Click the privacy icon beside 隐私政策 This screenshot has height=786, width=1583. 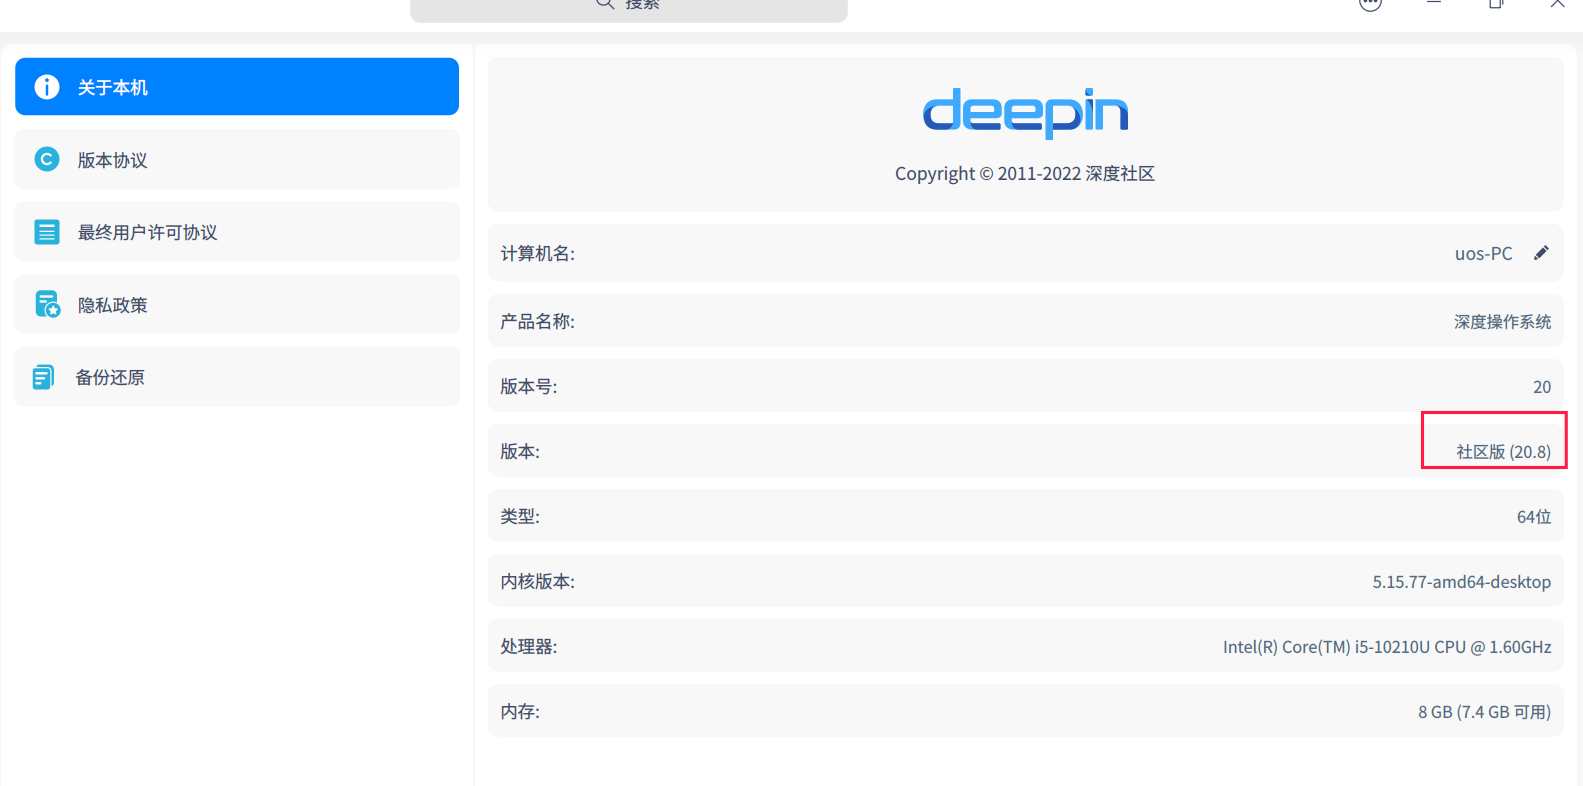tap(47, 304)
